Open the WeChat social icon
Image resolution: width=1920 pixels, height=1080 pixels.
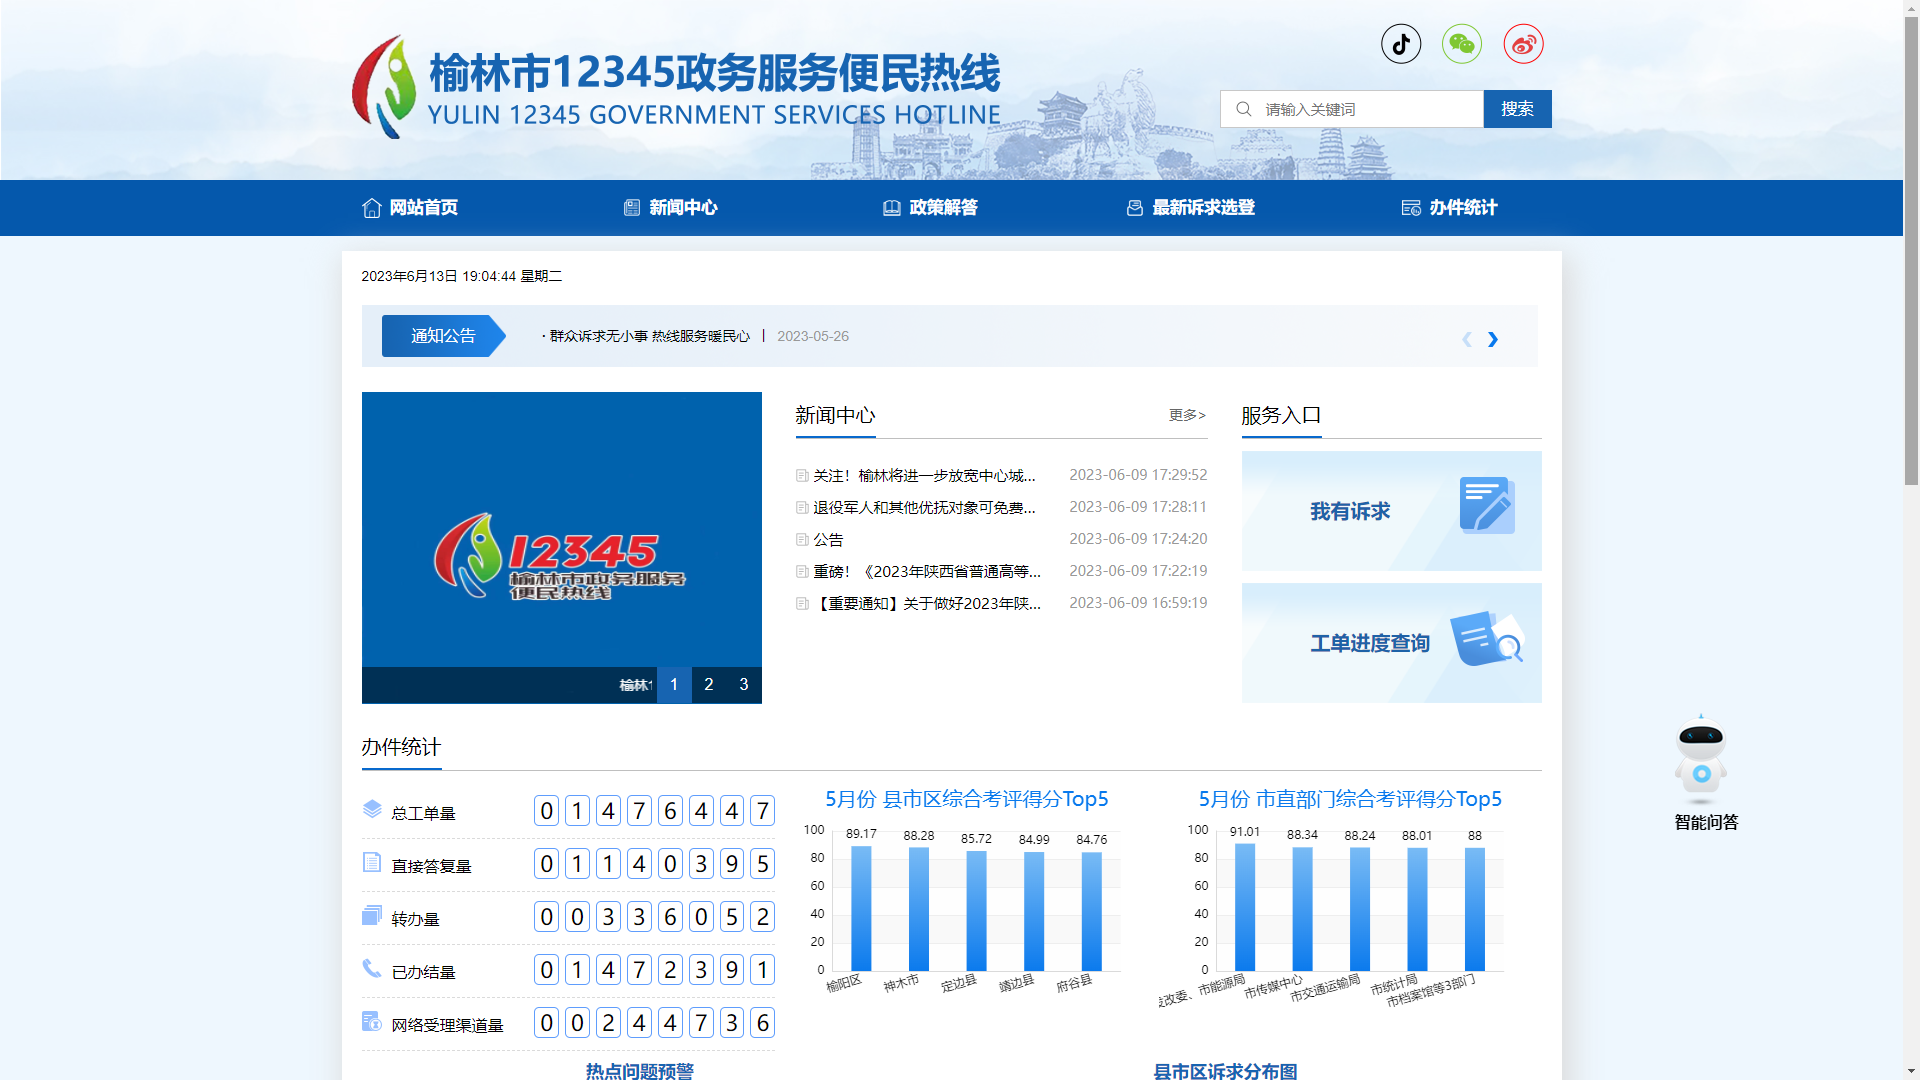pos(1462,44)
